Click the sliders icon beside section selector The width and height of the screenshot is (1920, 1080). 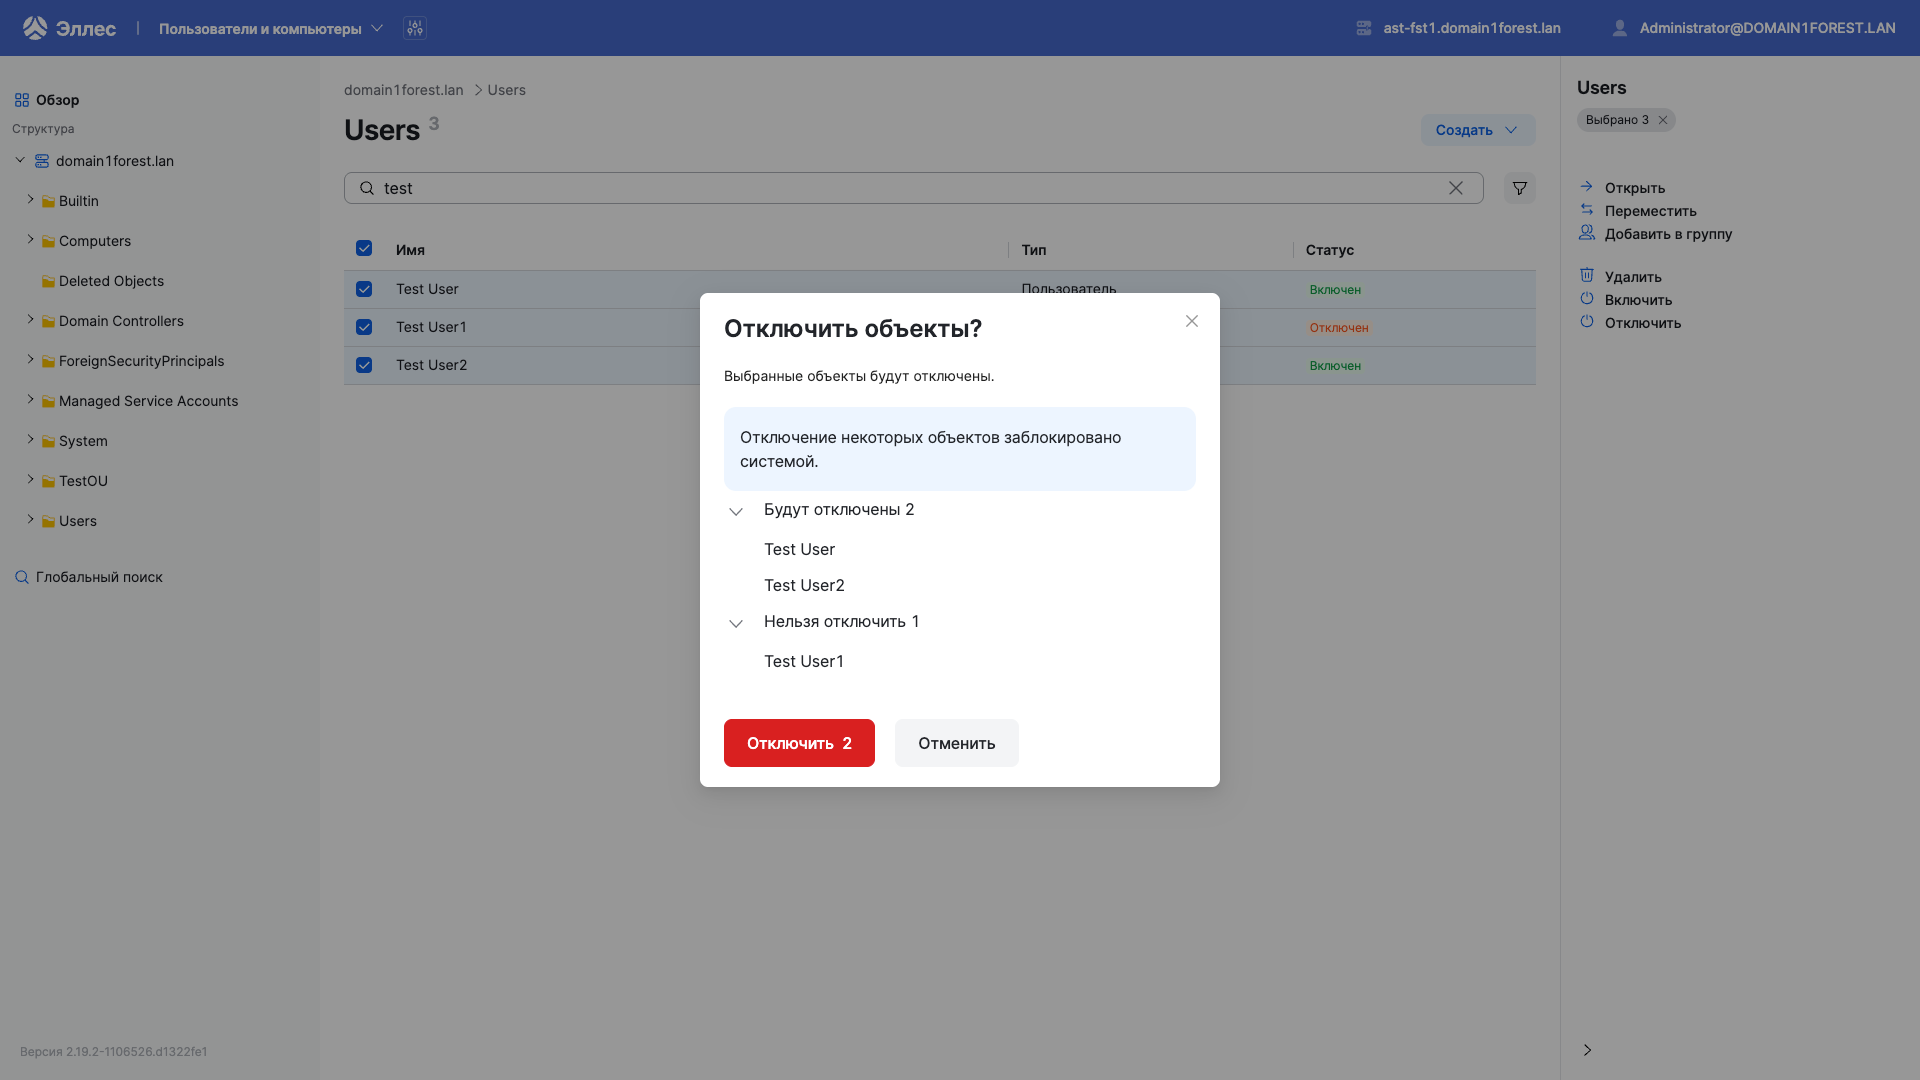[414, 28]
